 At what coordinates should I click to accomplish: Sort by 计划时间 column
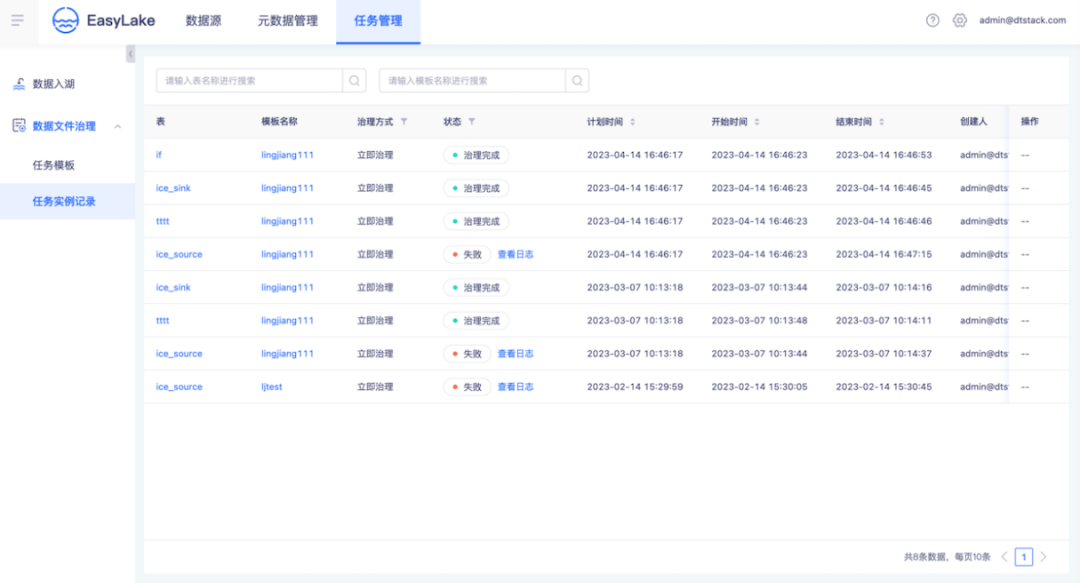[x=632, y=122]
